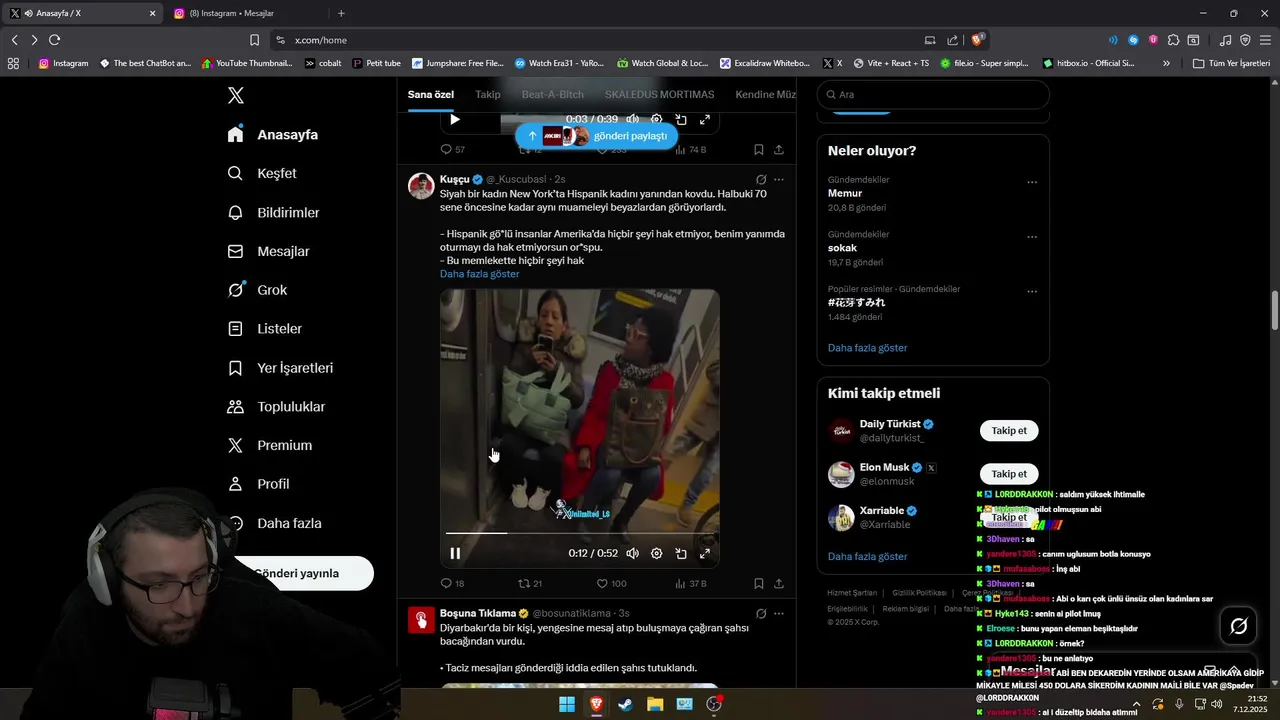Open Grok from the sidebar
The width and height of the screenshot is (1280, 720).
pyautogui.click(x=258, y=290)
